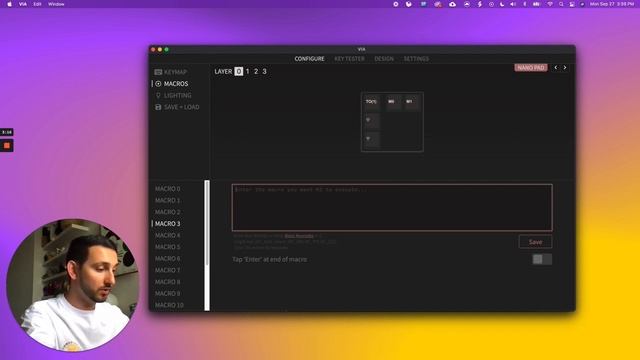Open the Keymap section in the sidebar
This screenshot has width=640, height=360.
171,72
